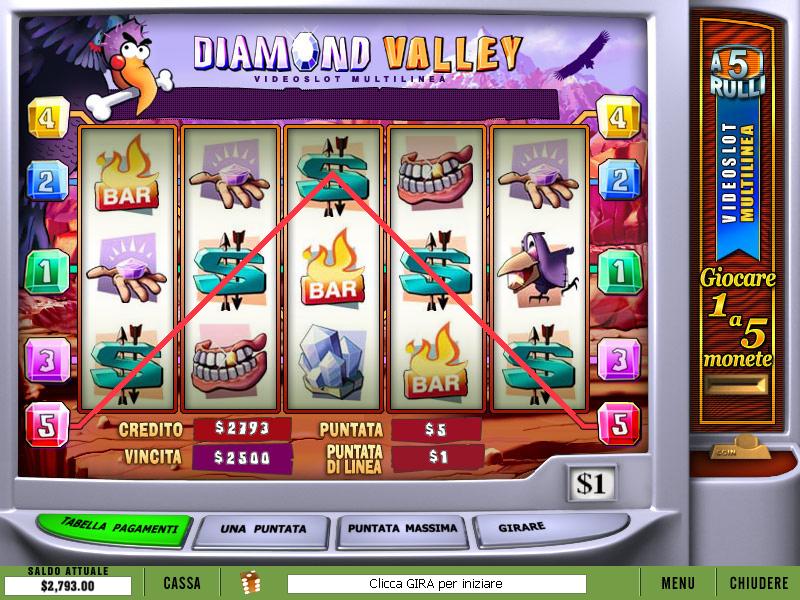Image resolution: width=800 pixels, height=600 pixels.
Task: Click the $1 coin denomination chip
Action: click(591, 483)
